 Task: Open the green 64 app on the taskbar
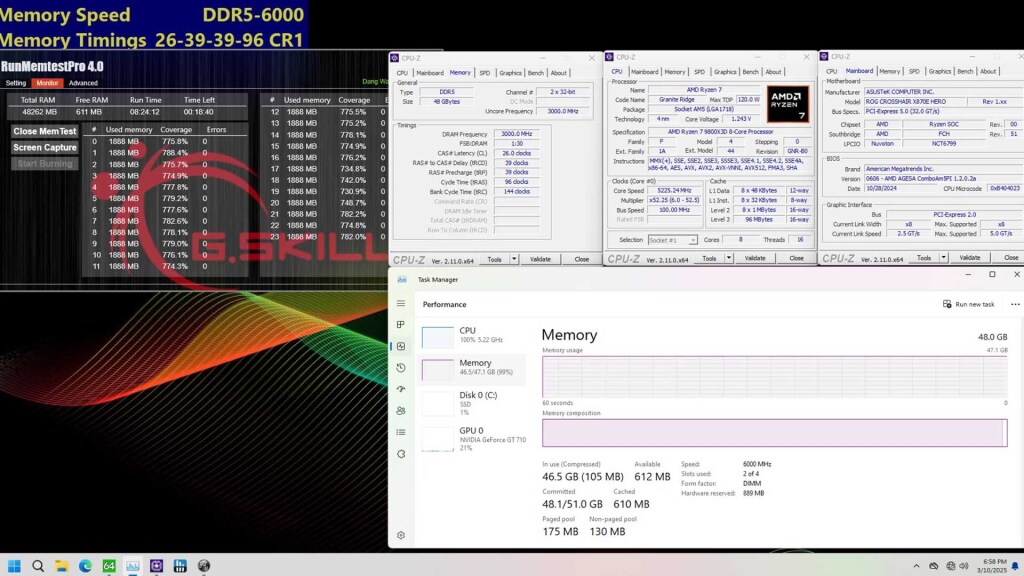tap(109, 566)
